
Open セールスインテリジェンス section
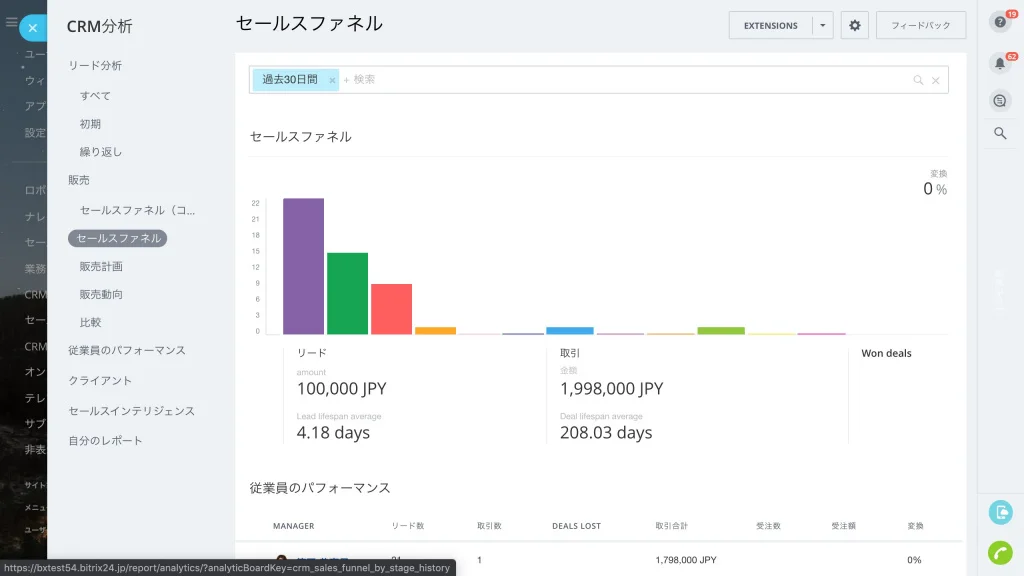(131, 411)
